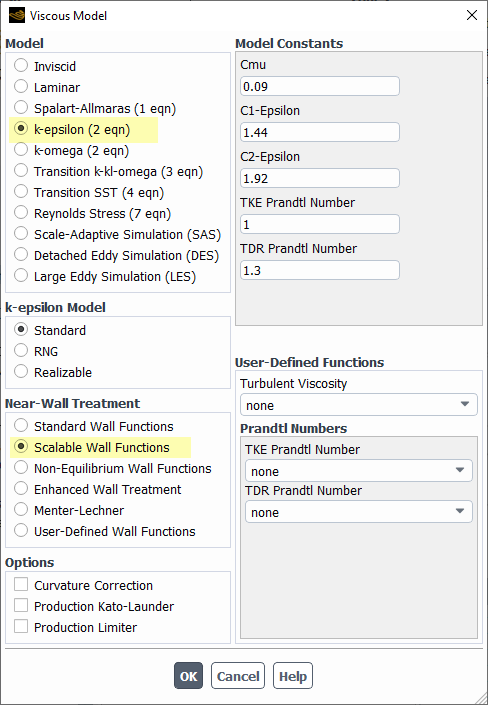Viewport: 488px width, 705px height.
Task: Choose Enhanced Wall Treatment
Action: (21, 489)
